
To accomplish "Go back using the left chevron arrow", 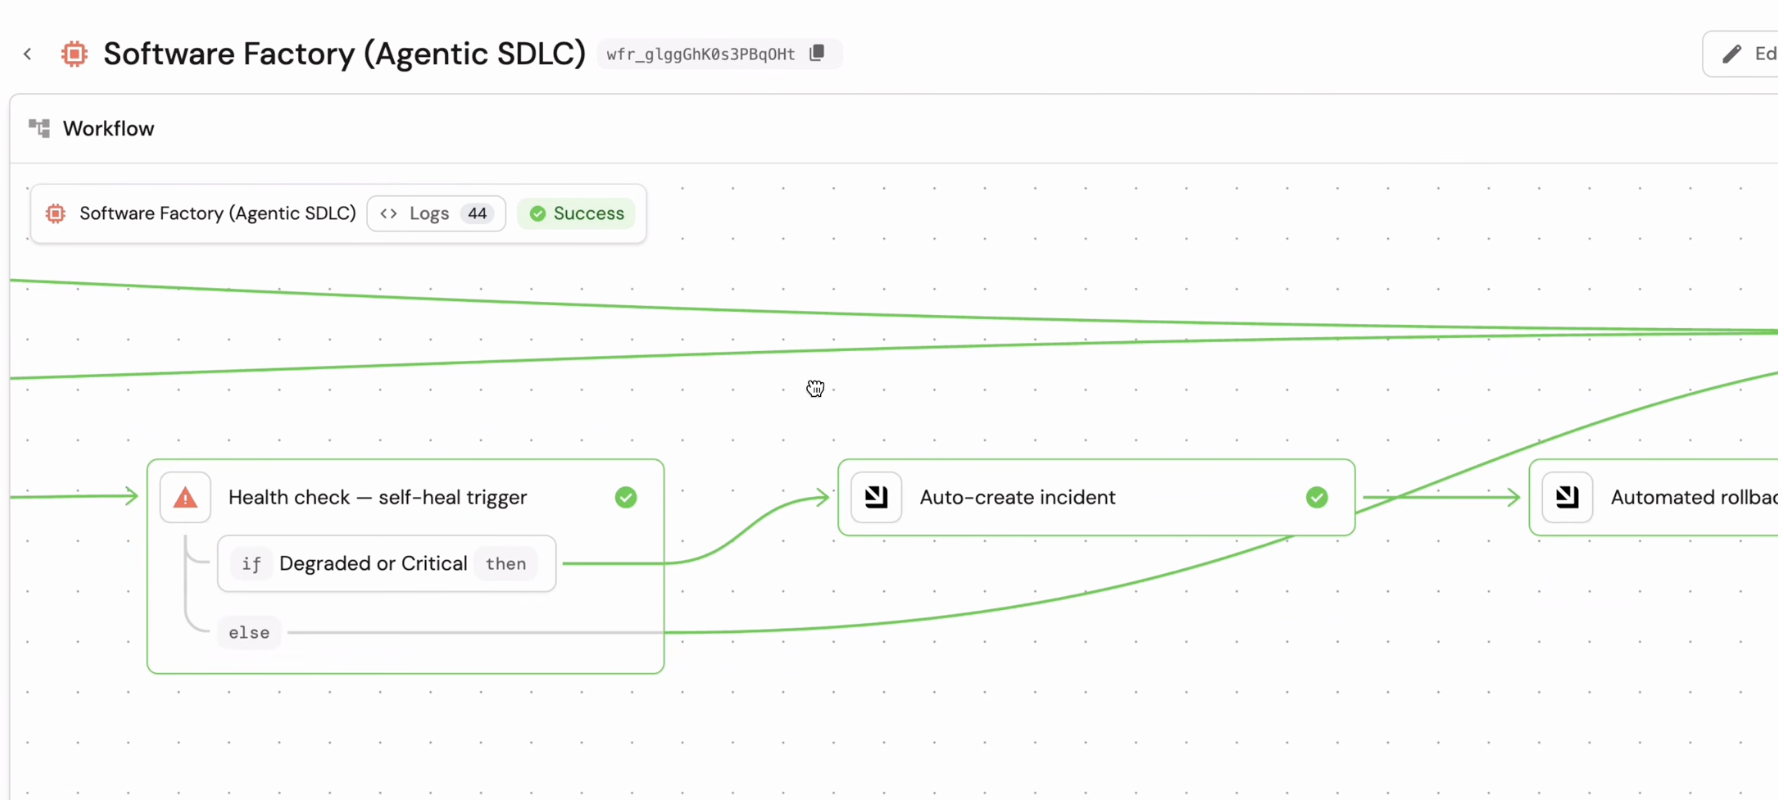I will coord(28,54).
